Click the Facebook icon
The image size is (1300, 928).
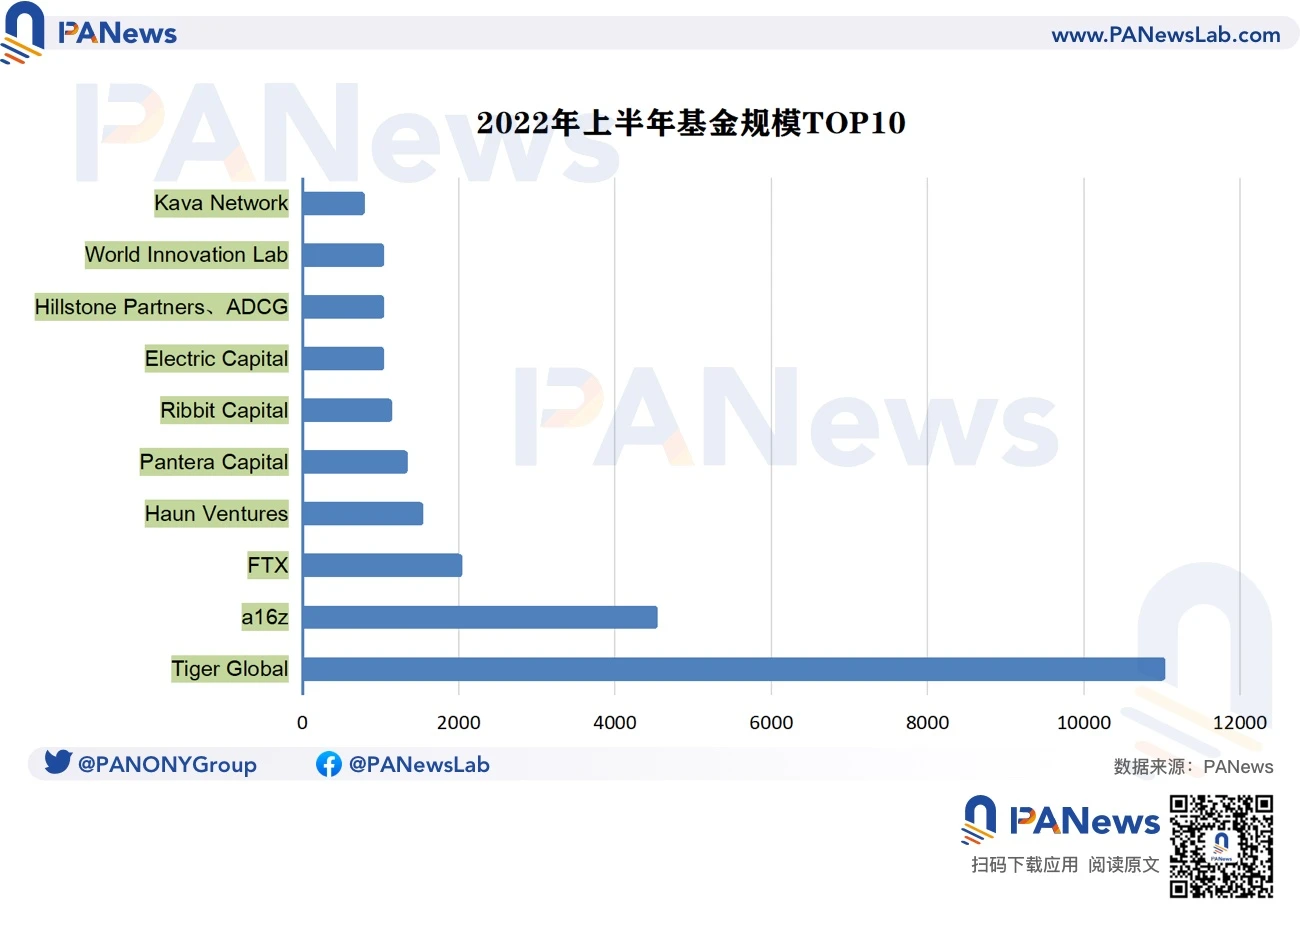coord(328,764)
